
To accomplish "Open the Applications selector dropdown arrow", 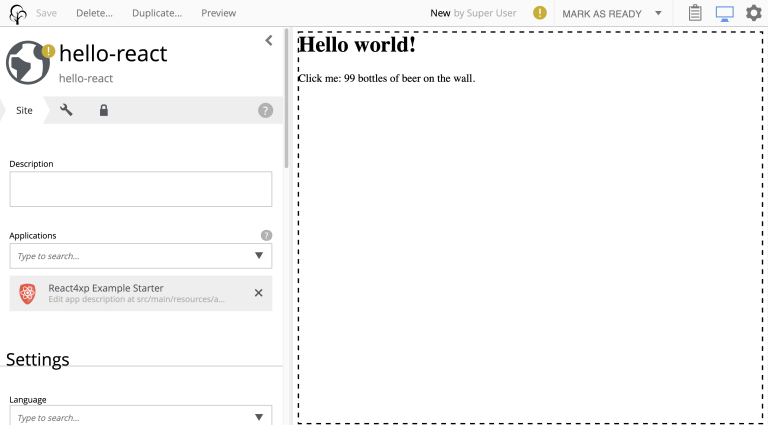I will pyautogui.click(x=259, y=256).
